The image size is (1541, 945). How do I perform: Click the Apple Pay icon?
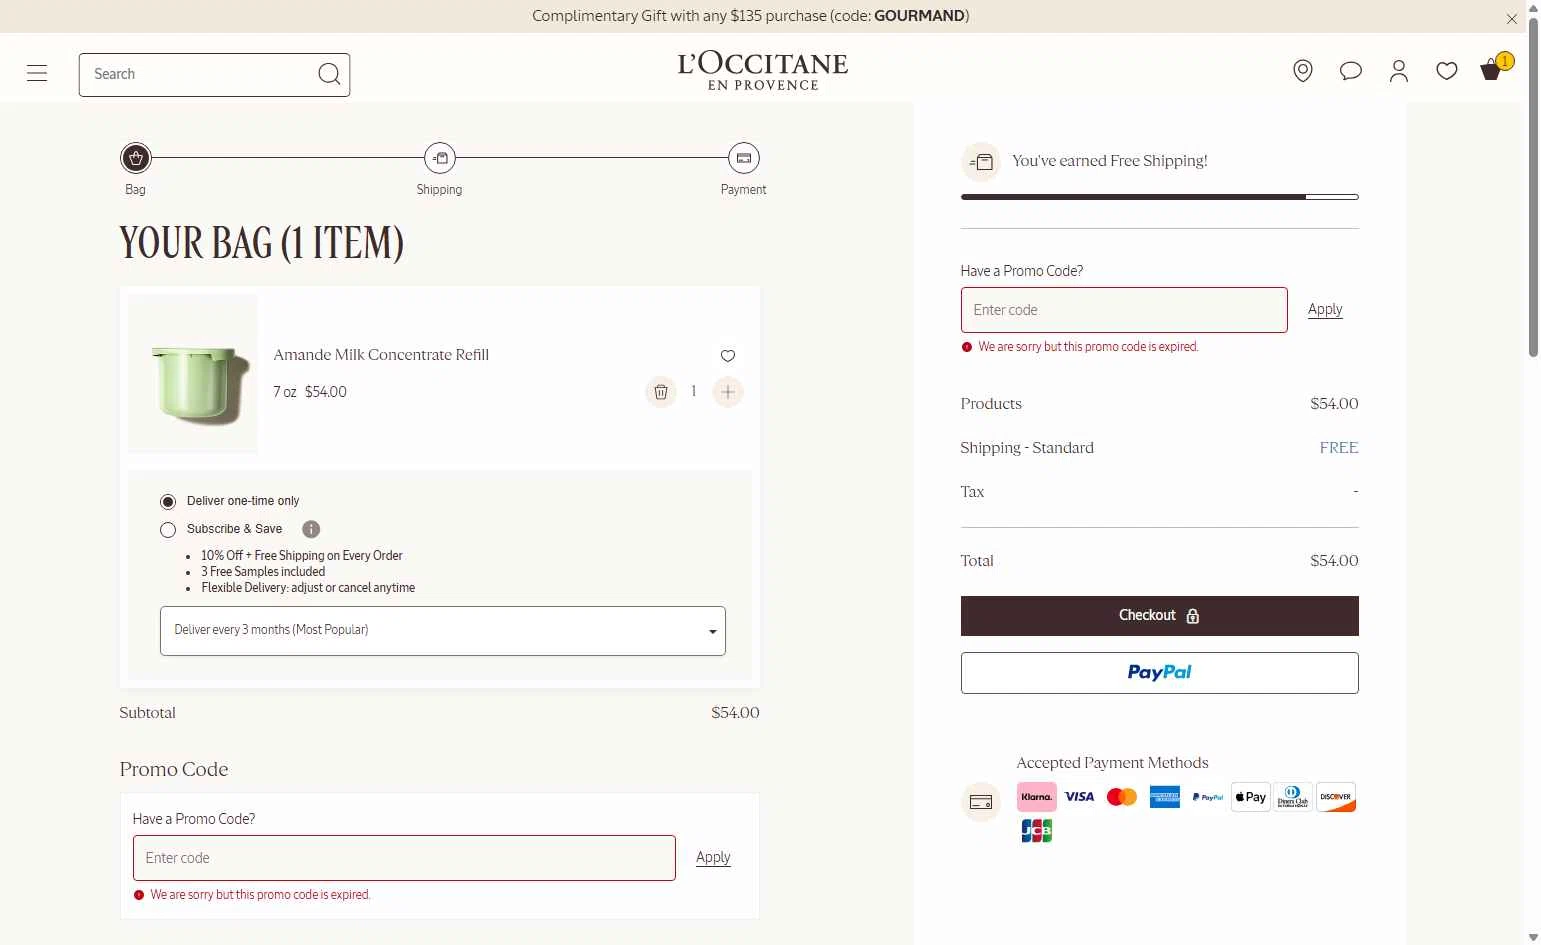tap(1250, 797)
